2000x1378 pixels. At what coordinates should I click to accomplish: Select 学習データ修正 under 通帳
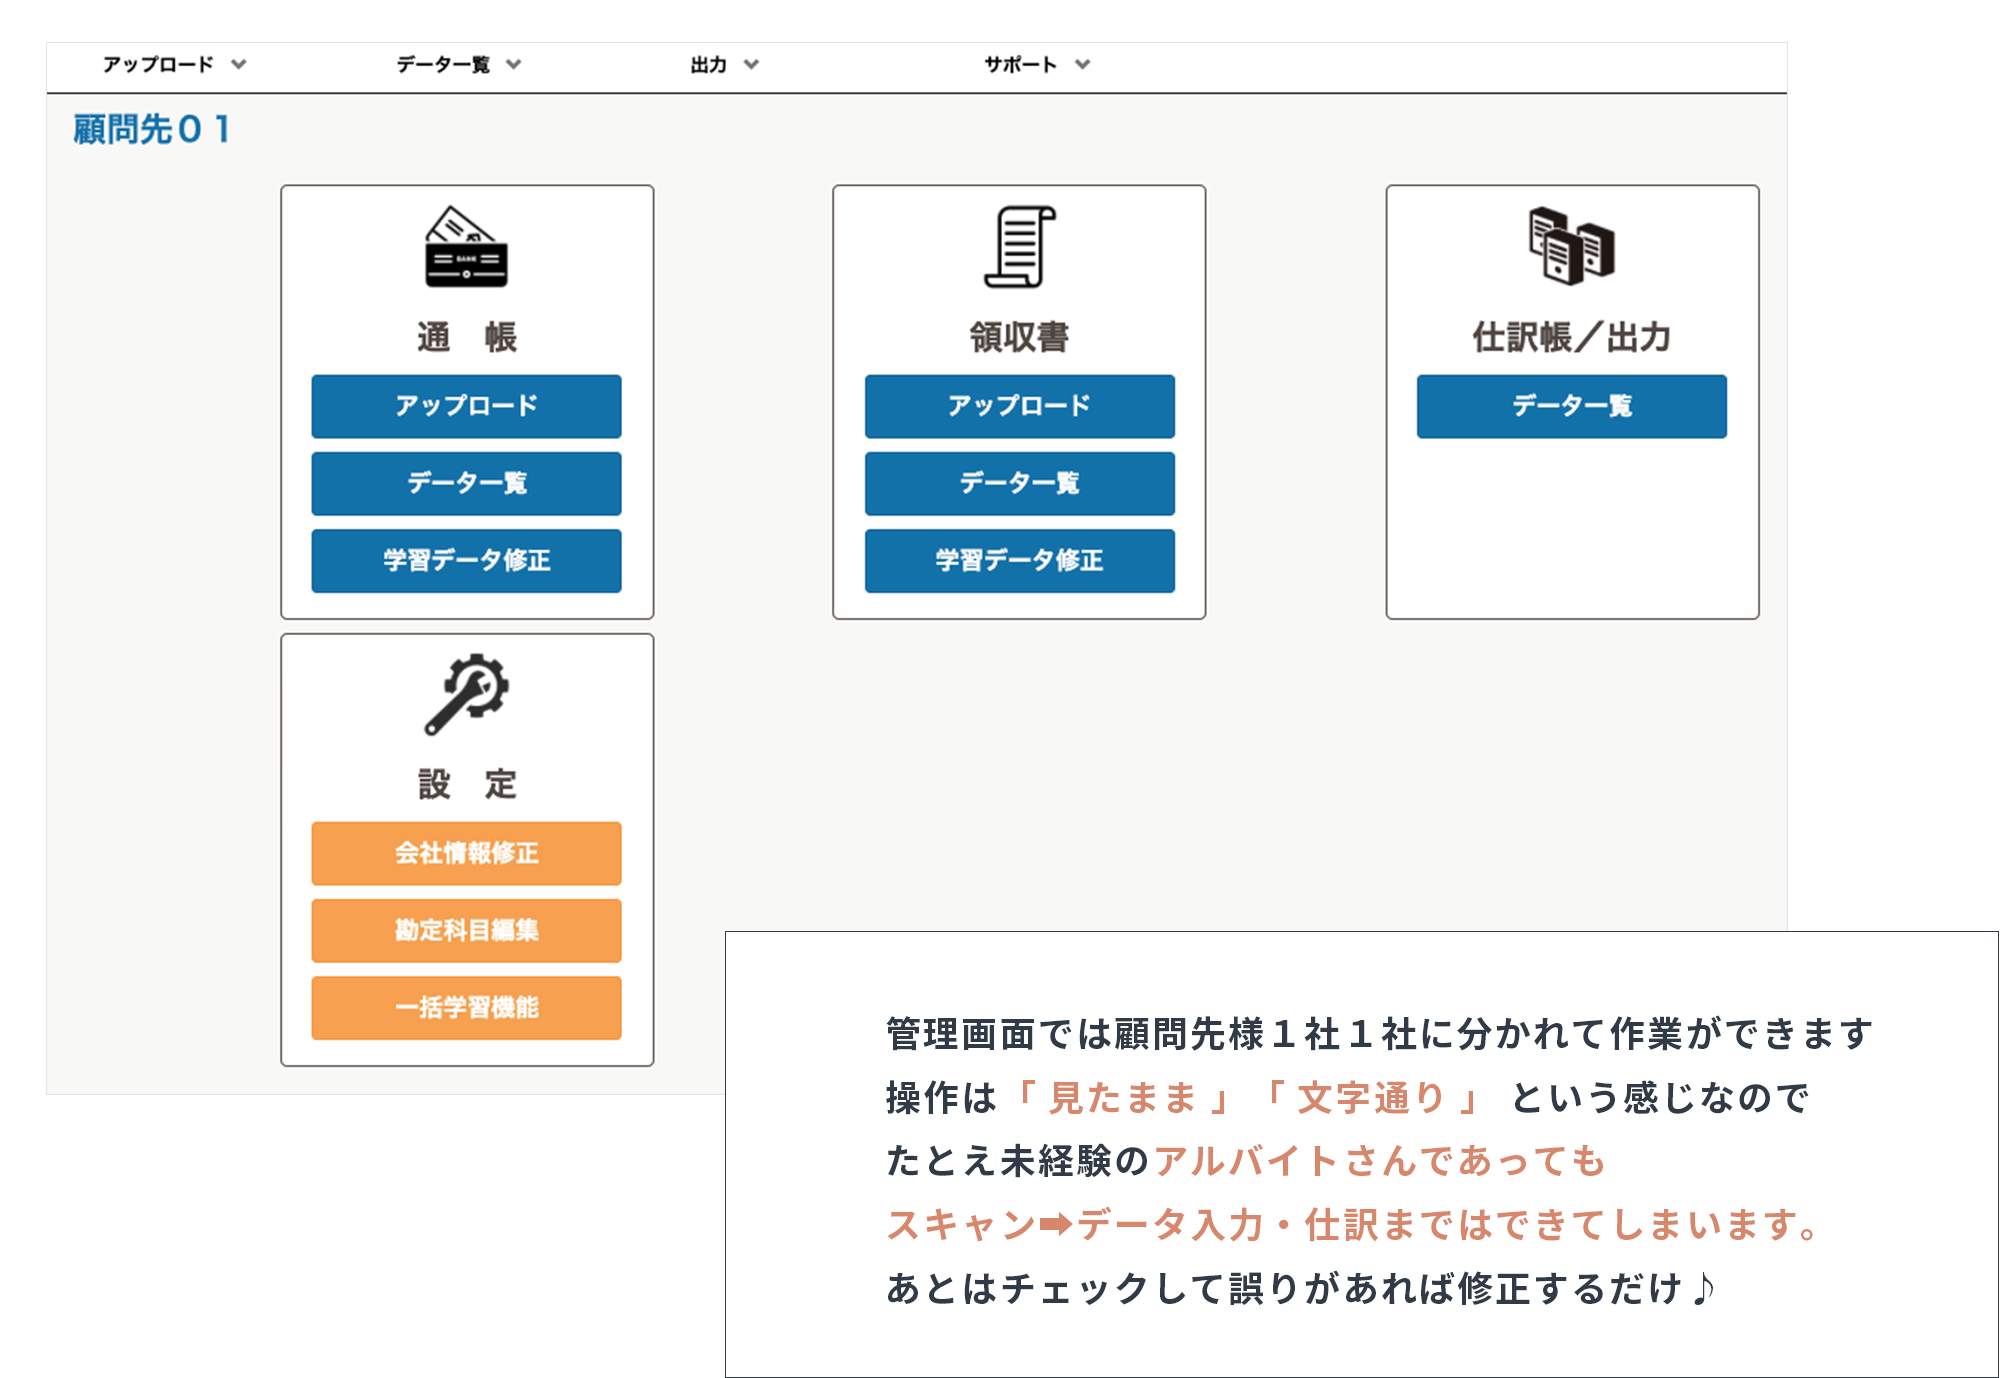coord(466,560)
